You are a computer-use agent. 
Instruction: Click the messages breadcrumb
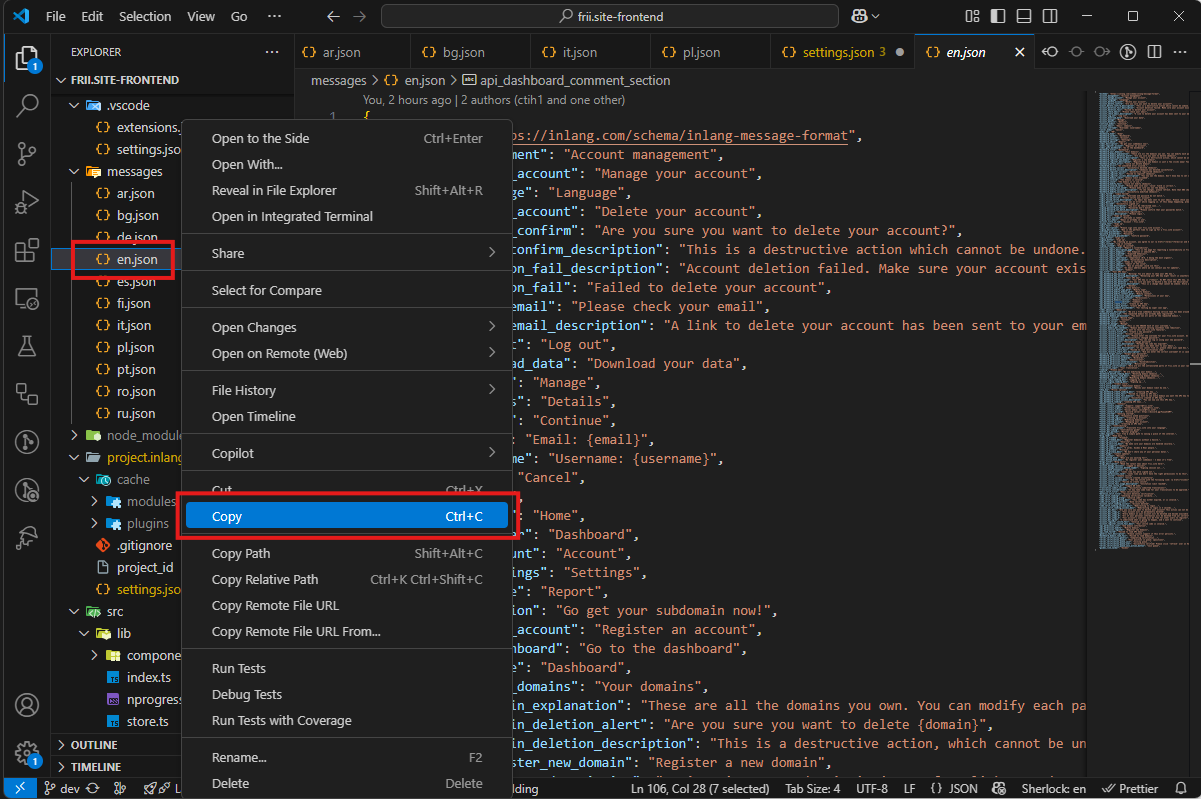(338, 80)
